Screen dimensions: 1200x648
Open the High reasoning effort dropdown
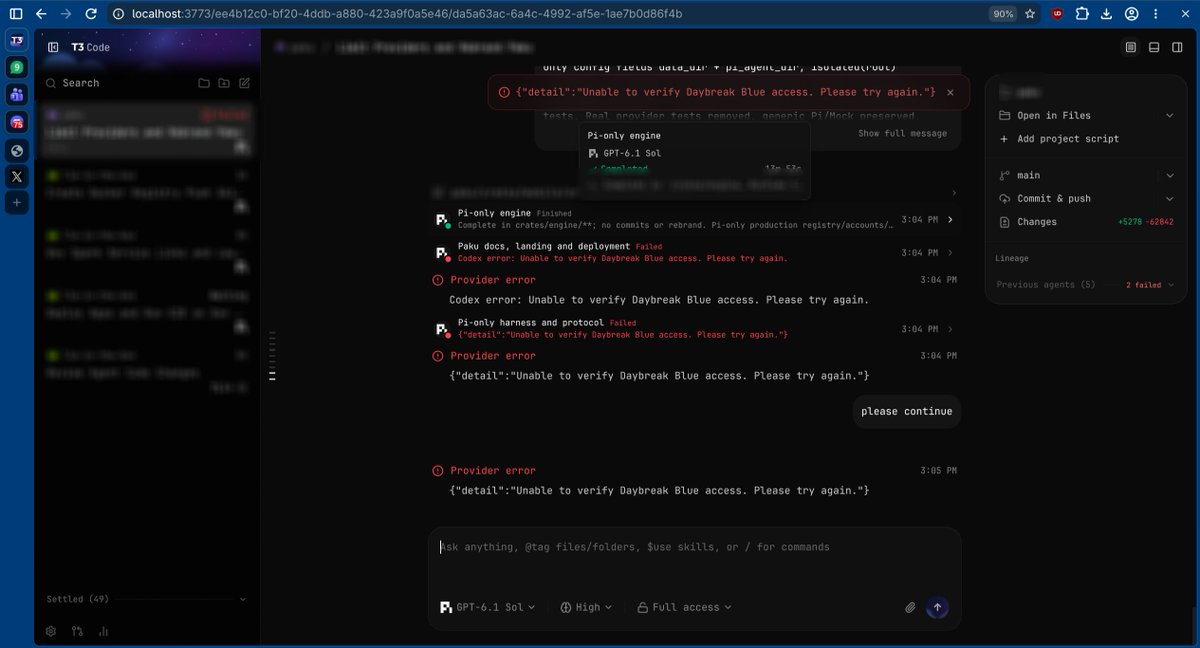[586, 607]
